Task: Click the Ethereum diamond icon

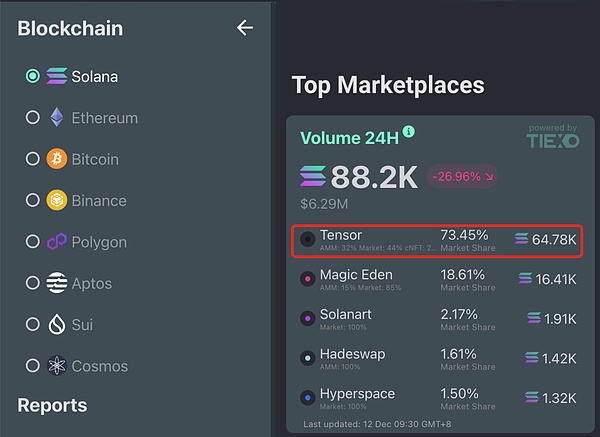Action: click(57, 117)
